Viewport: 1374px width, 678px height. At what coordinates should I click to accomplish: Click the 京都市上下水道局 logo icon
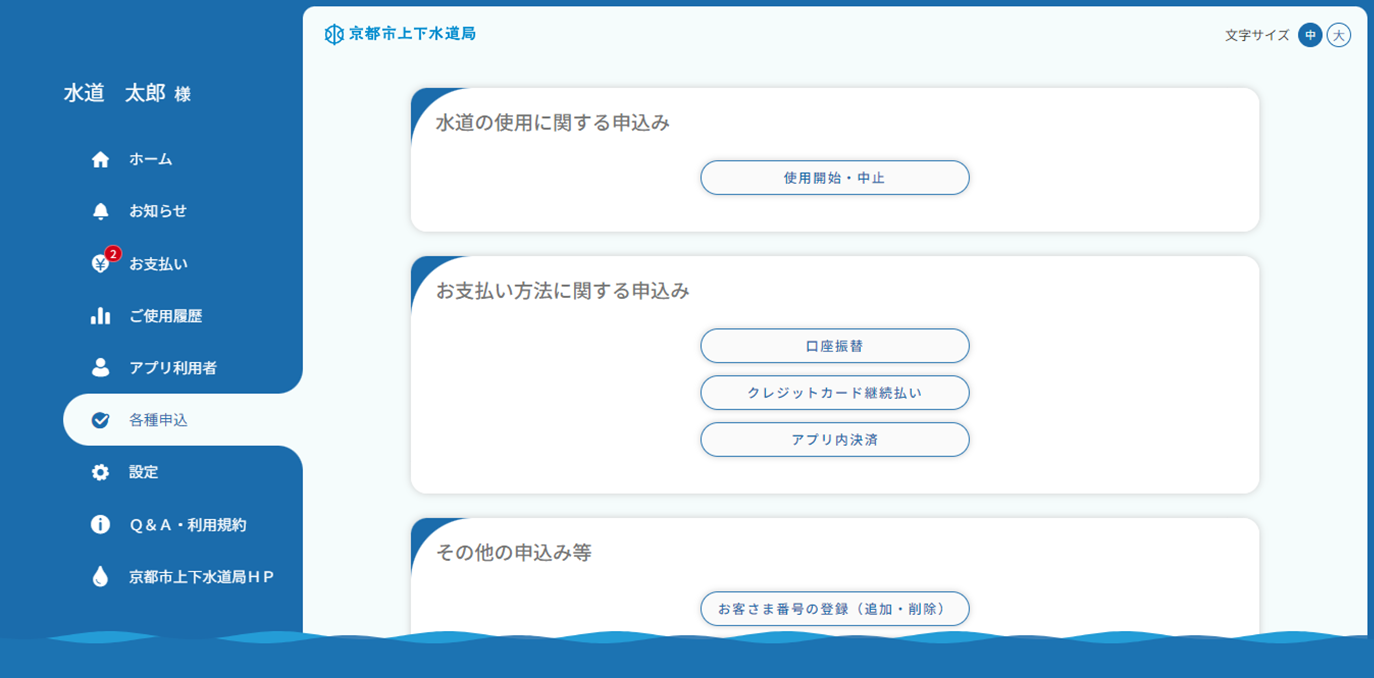click(334, 34)
